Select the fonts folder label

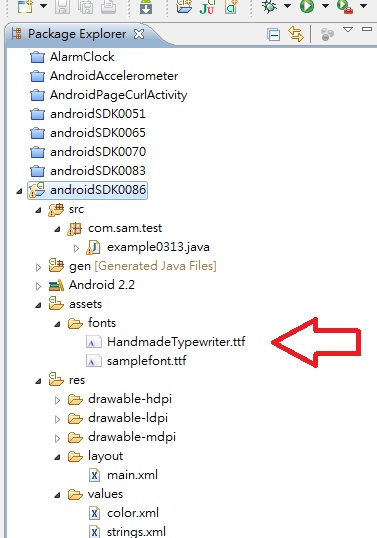pyautogui.click(x=102, y=323)
